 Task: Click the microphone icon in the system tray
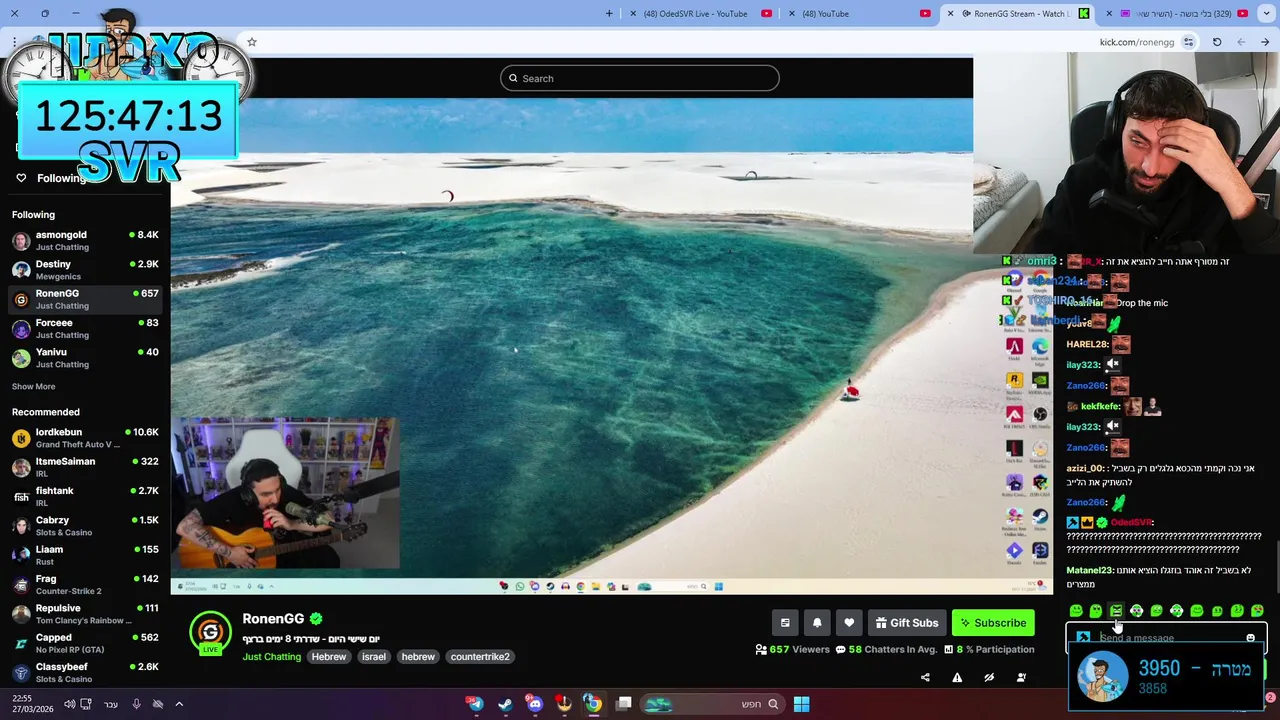(137, 704)
